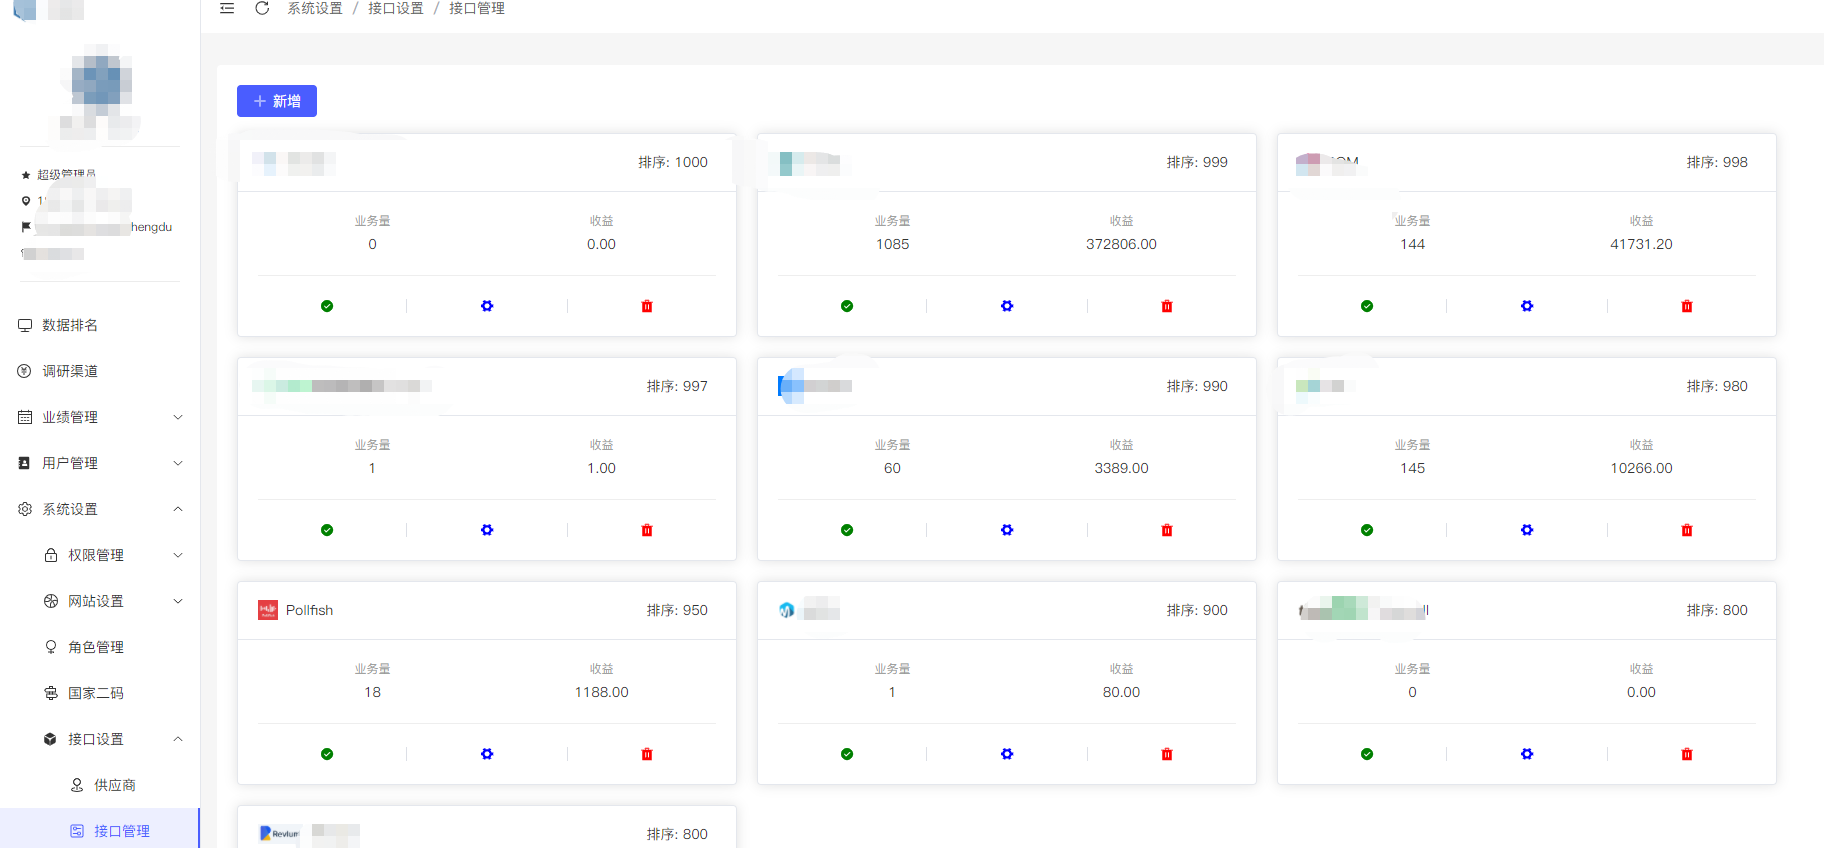Screen dimensions: 1824x848
Task: Delete the card with sort 999
Action: (x=1167, y=306)
